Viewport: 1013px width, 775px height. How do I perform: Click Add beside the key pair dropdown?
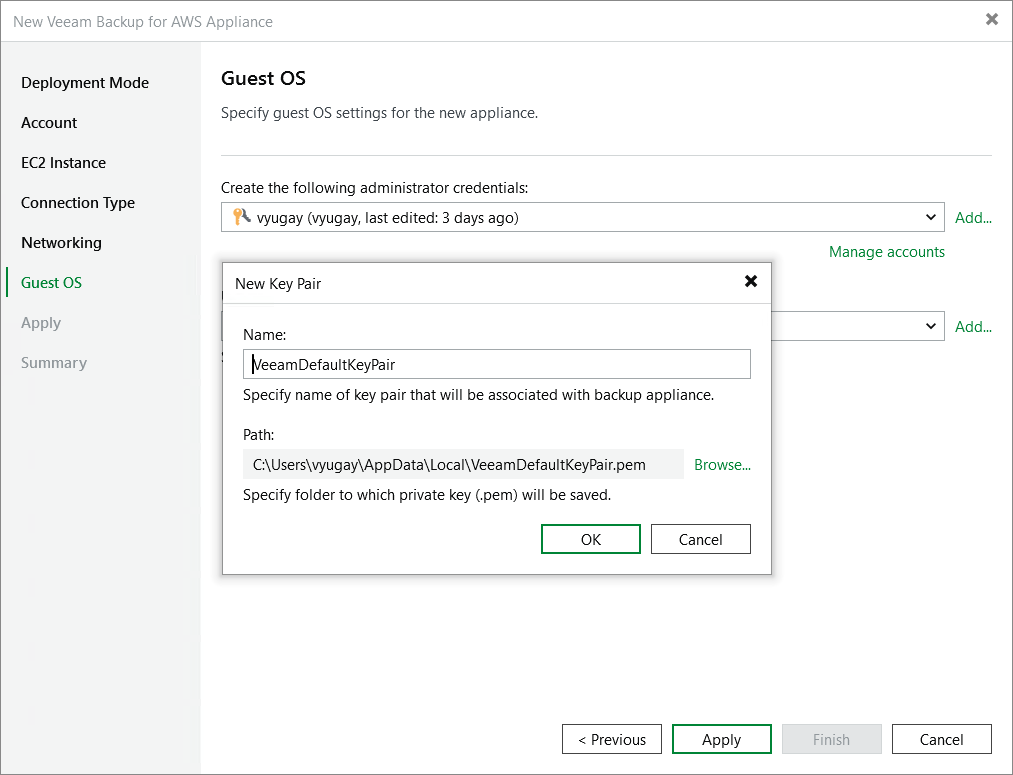(972, 326)
